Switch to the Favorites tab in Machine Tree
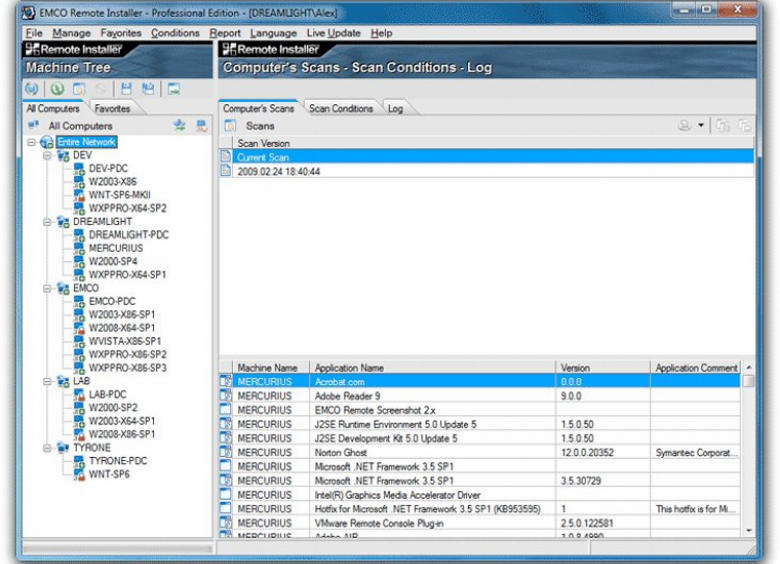780x564 pixels. [112, 108]
